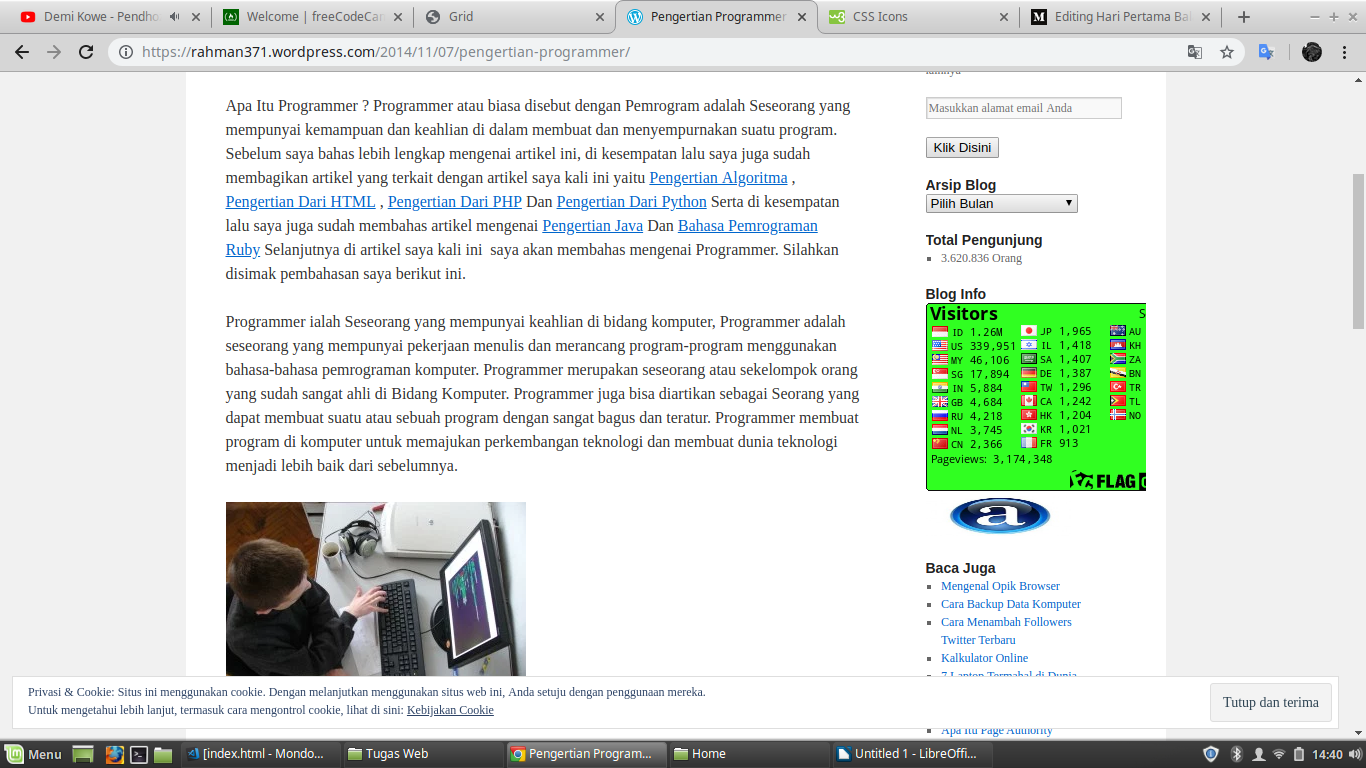The image size is (1366, 768).
Task: Open a new browser tab
Action: pyautogui.click(x=1244, y=17)
